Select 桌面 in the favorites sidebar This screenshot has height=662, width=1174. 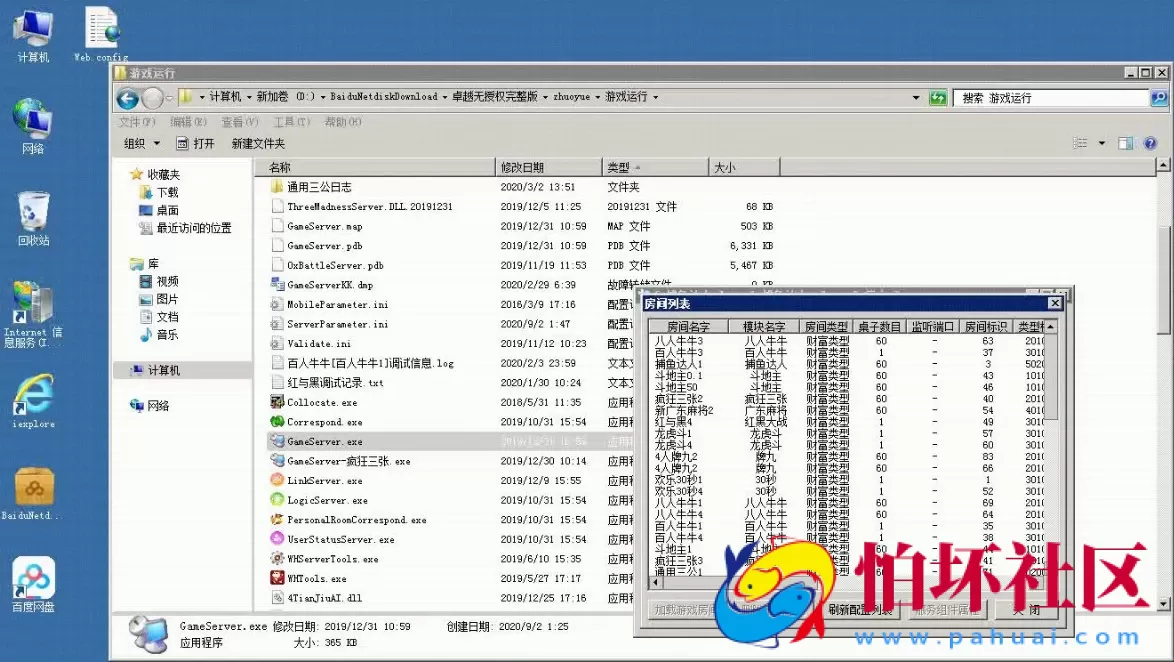click(167, 210)
